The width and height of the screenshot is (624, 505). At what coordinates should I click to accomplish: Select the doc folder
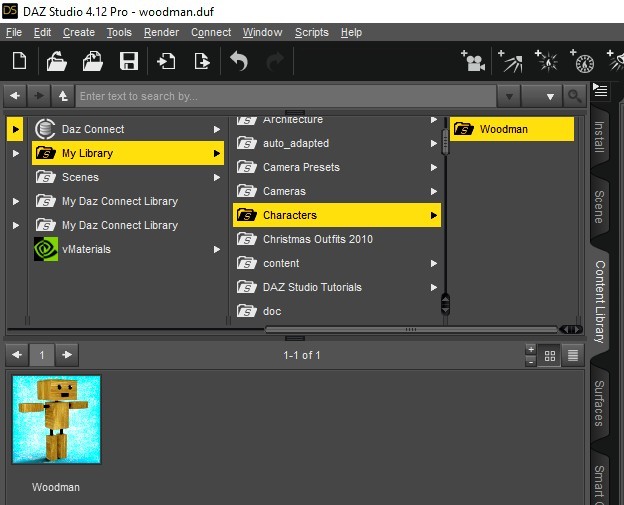coord(337,311)
